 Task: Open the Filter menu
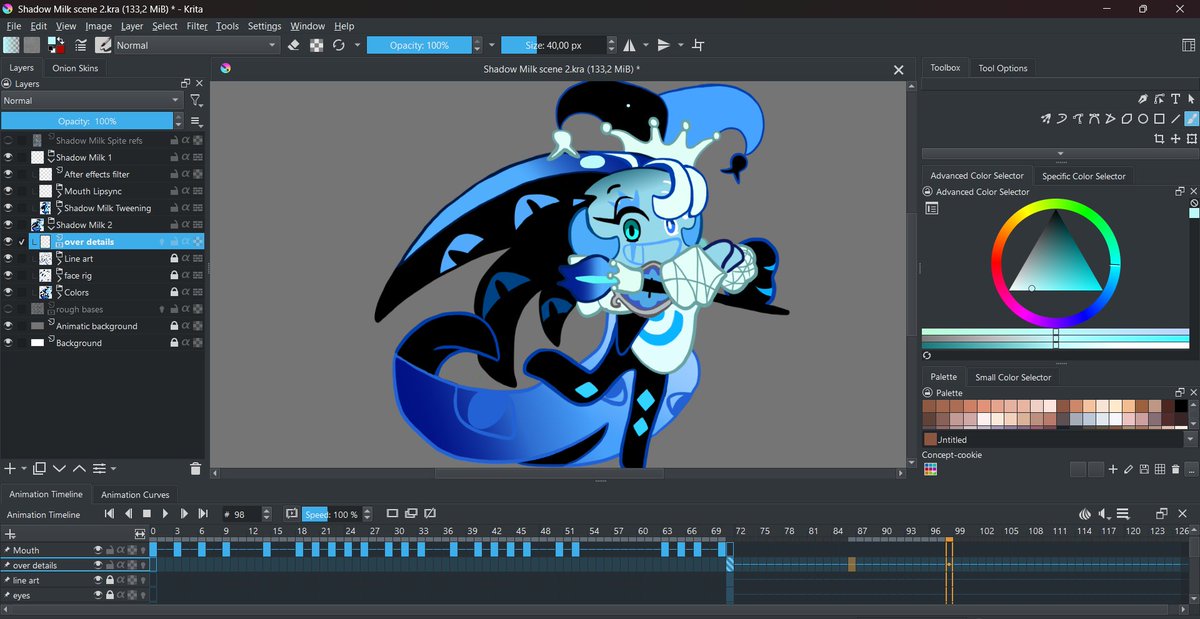[197, 26]
